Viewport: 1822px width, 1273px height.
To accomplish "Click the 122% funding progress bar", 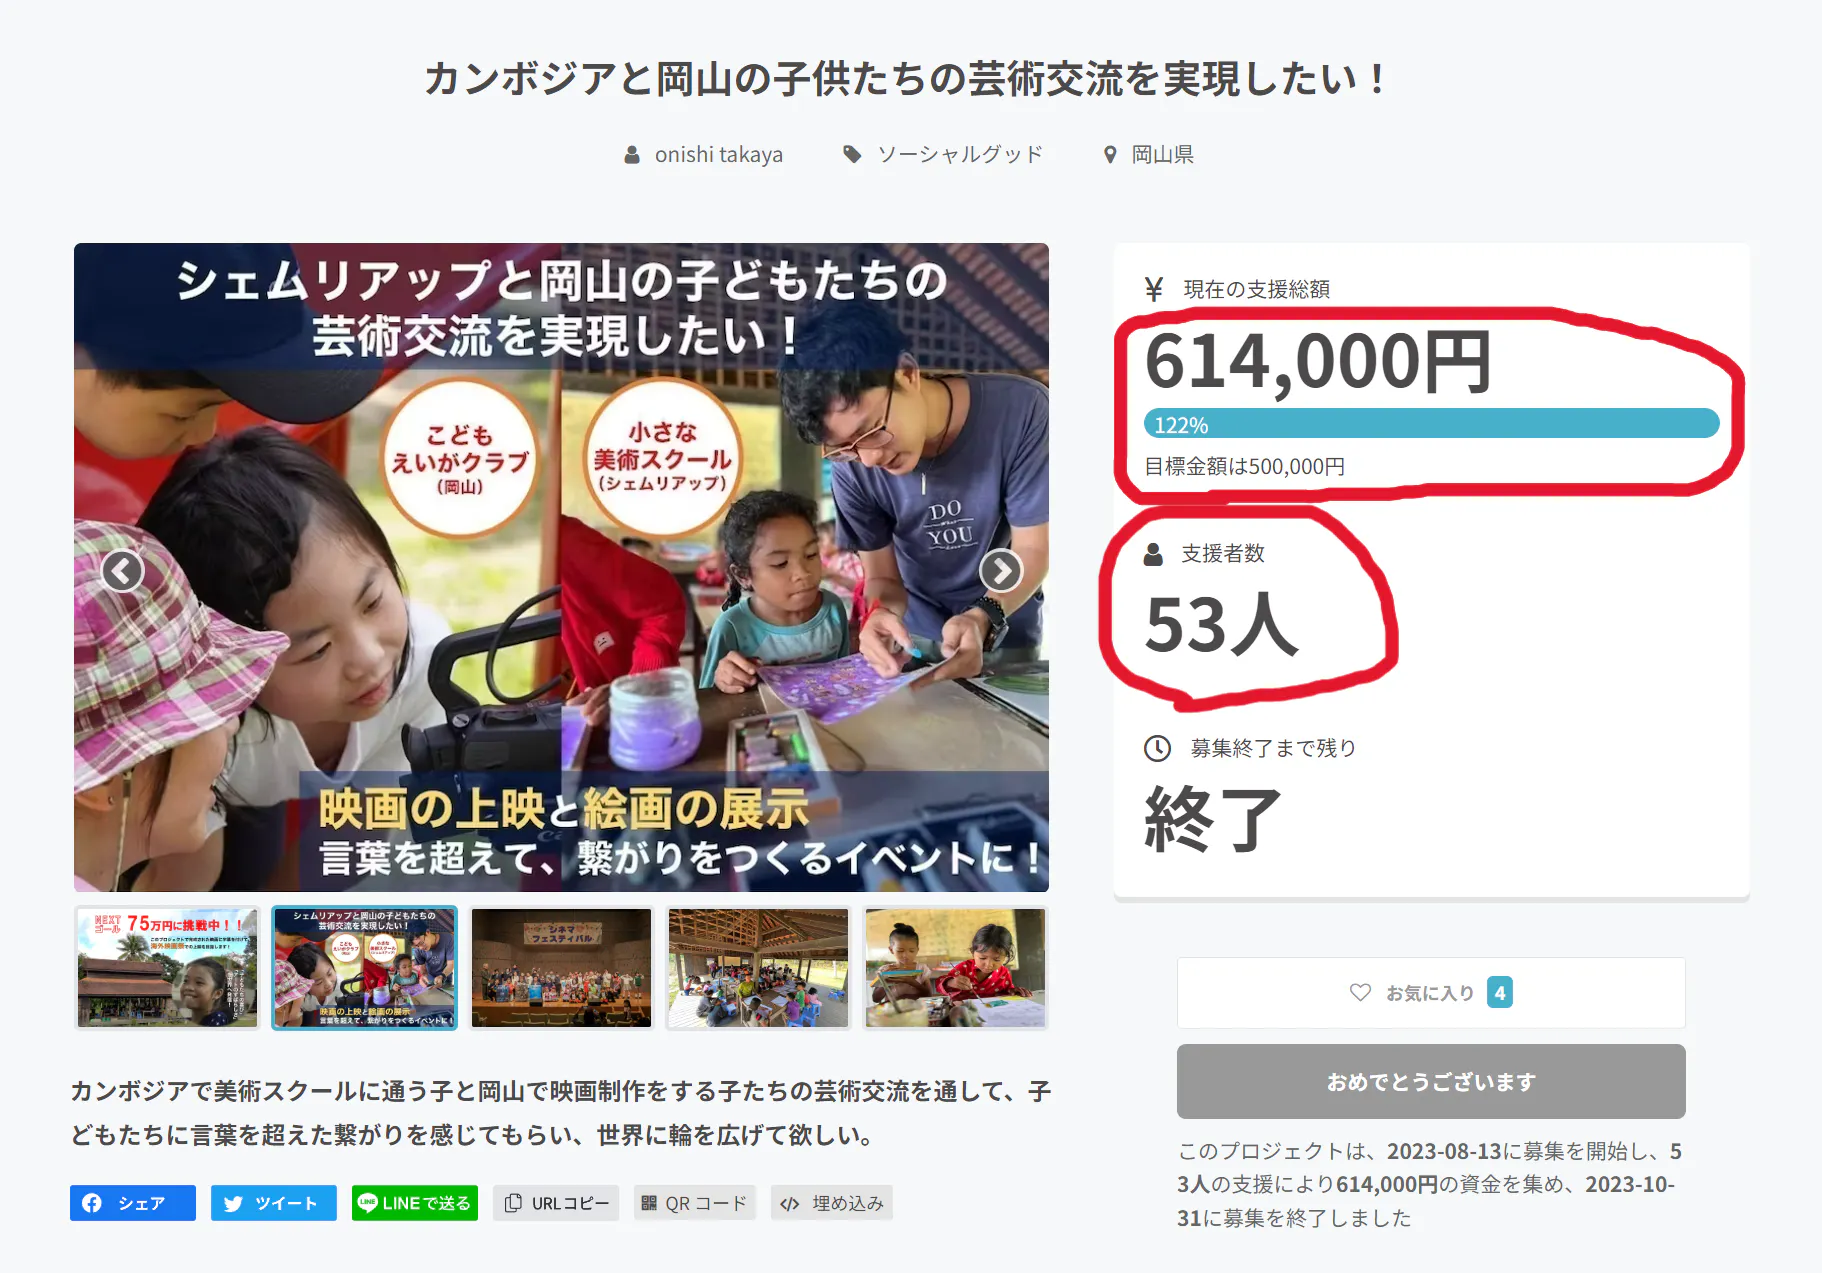I will tap(1430, 424).
